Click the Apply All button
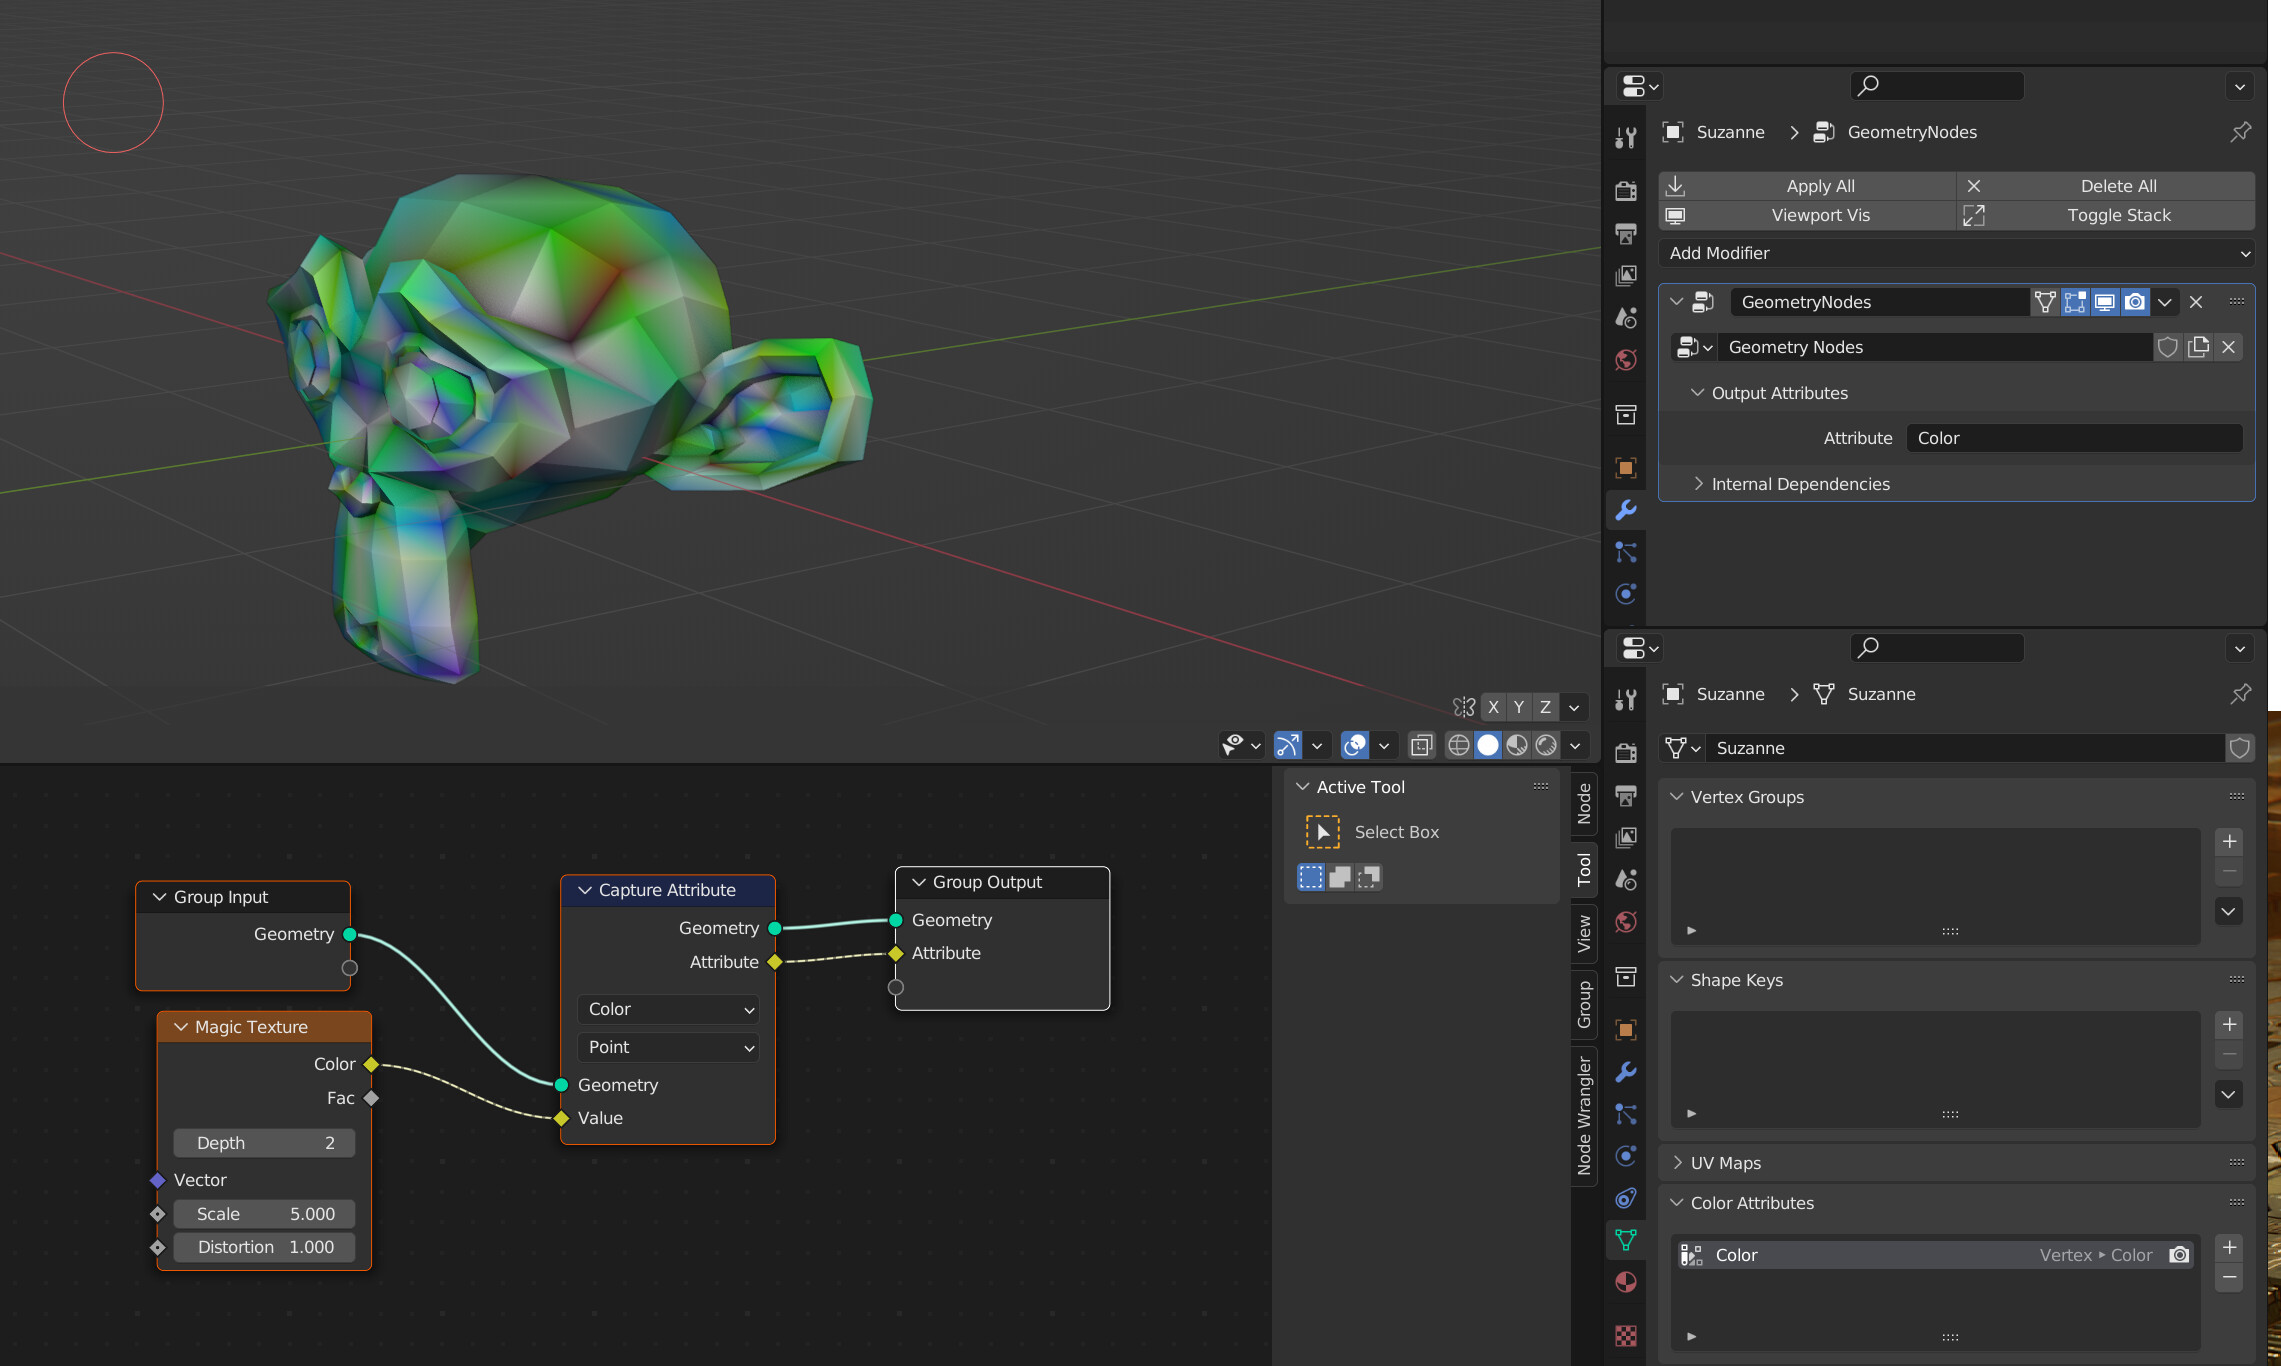This screenshot has height=1366, width=2281. (1820, 186)
